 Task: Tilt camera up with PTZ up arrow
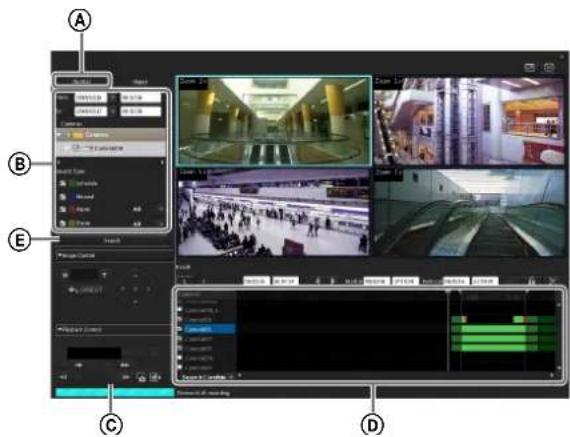[x=135, y=276]
